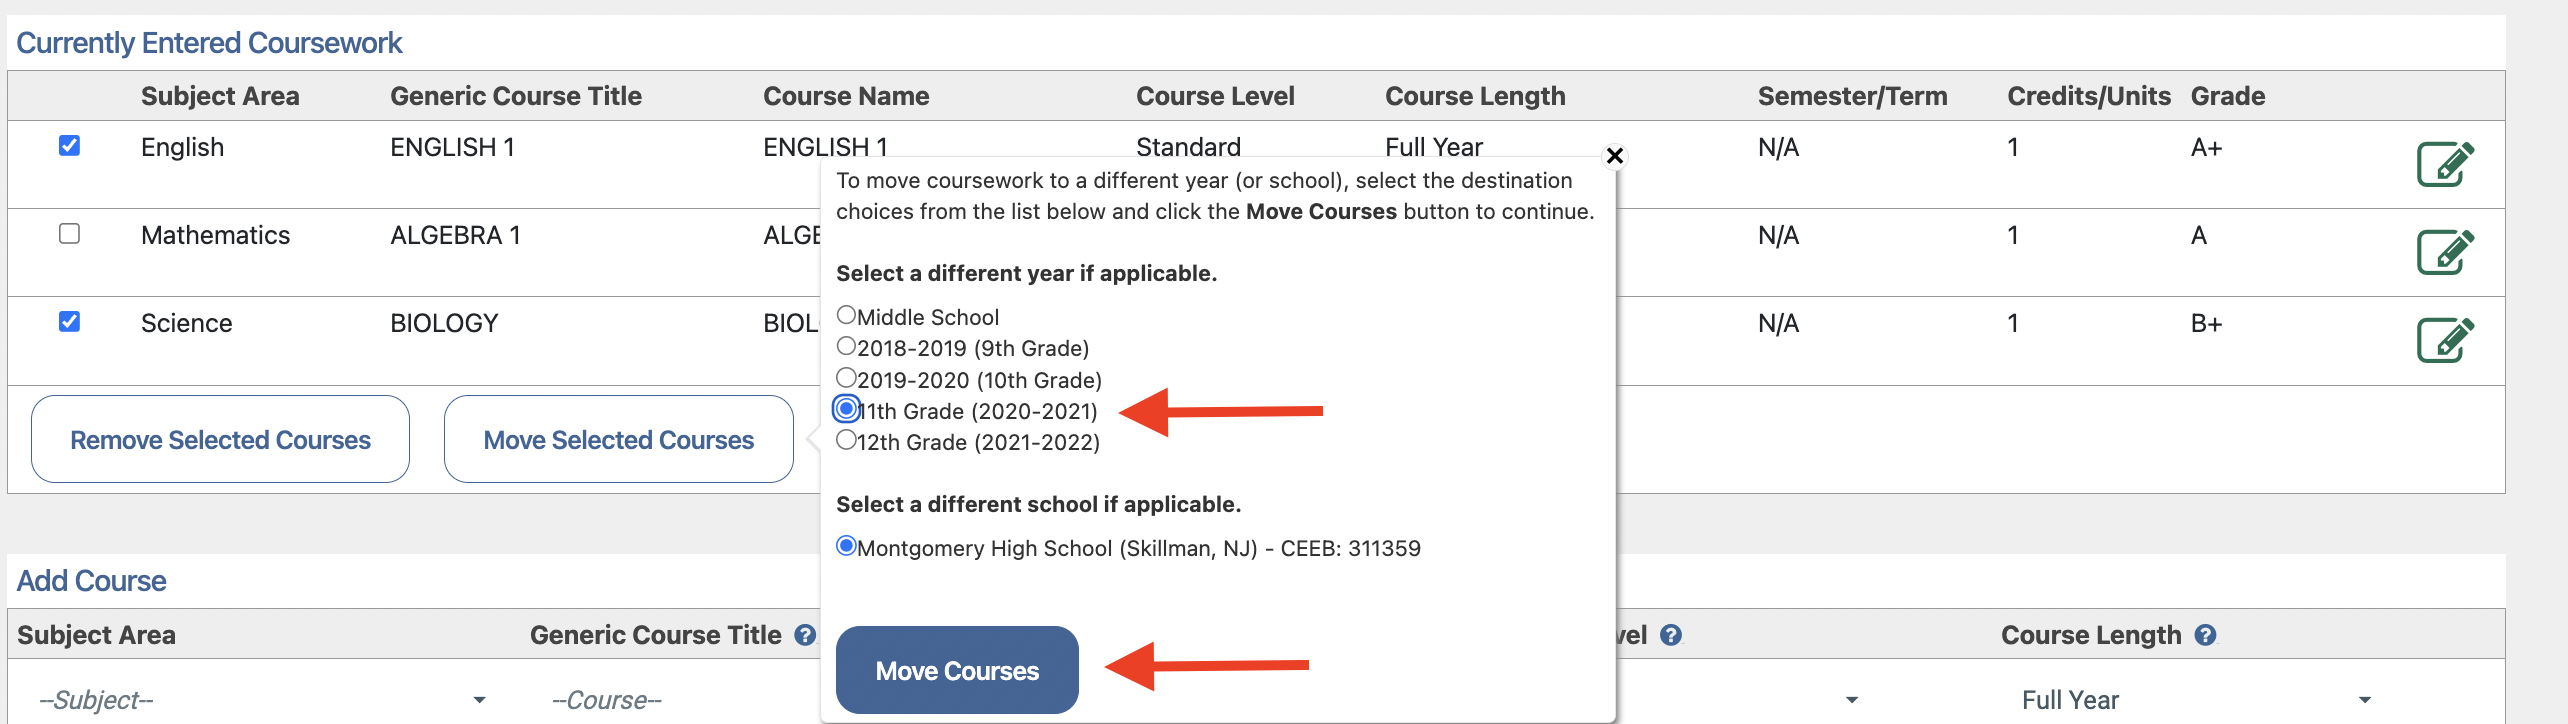The width and height of the screenshot is (2568, 724).
Task: Open the Course generic title dropdown
Action: [x=680, y=700]
